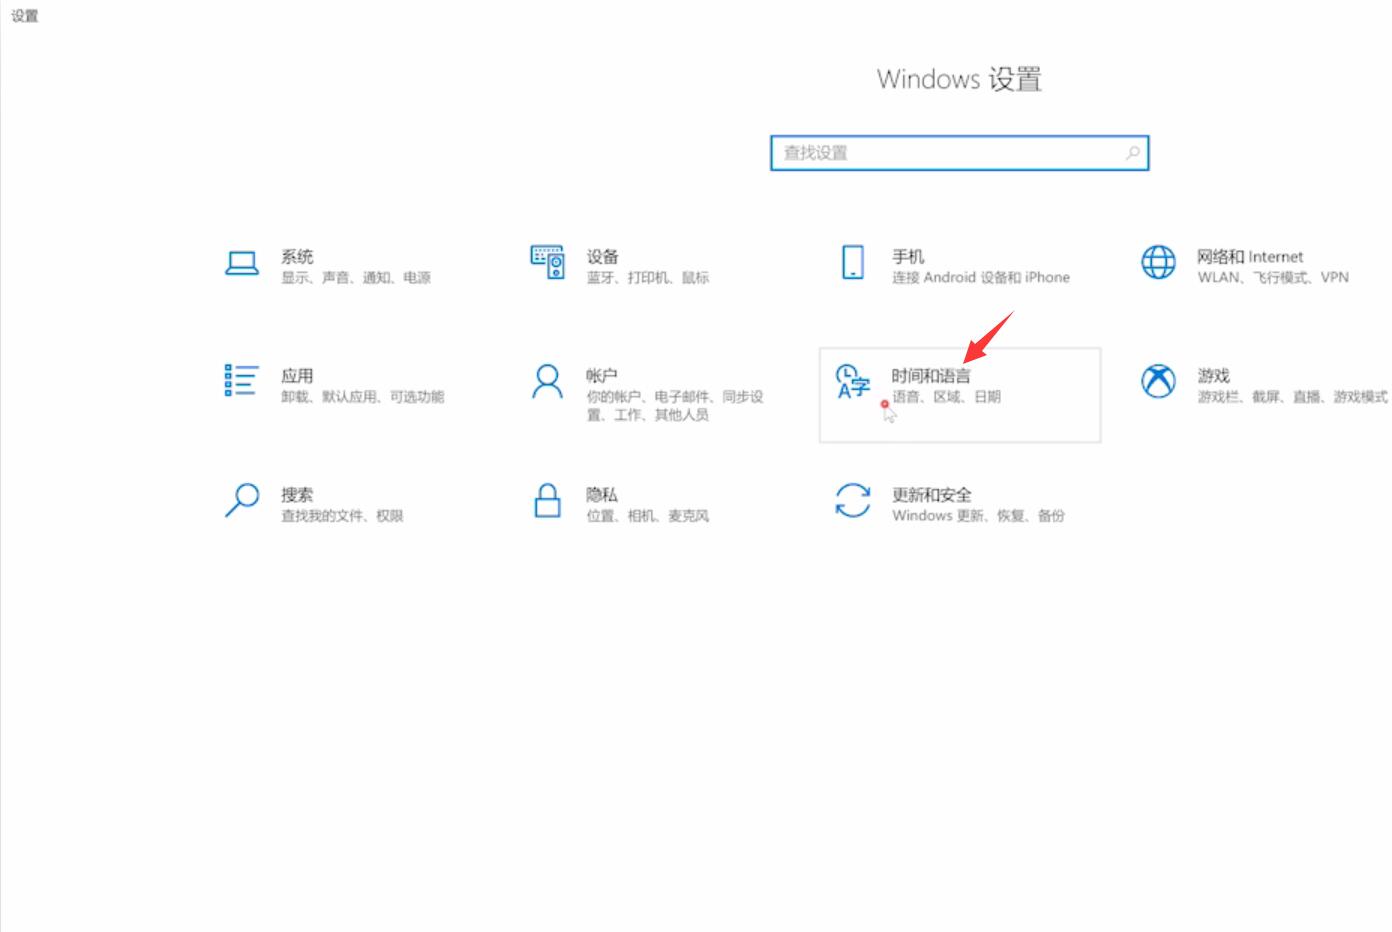Click 查找我的文件、权限 description

(x=342, y=515)
